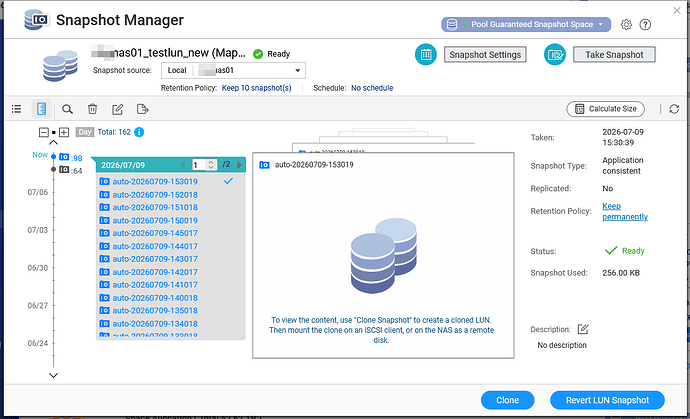Open the settings gear icon
The width and height of the screenshot is (690, 419).
coord(626,25)
